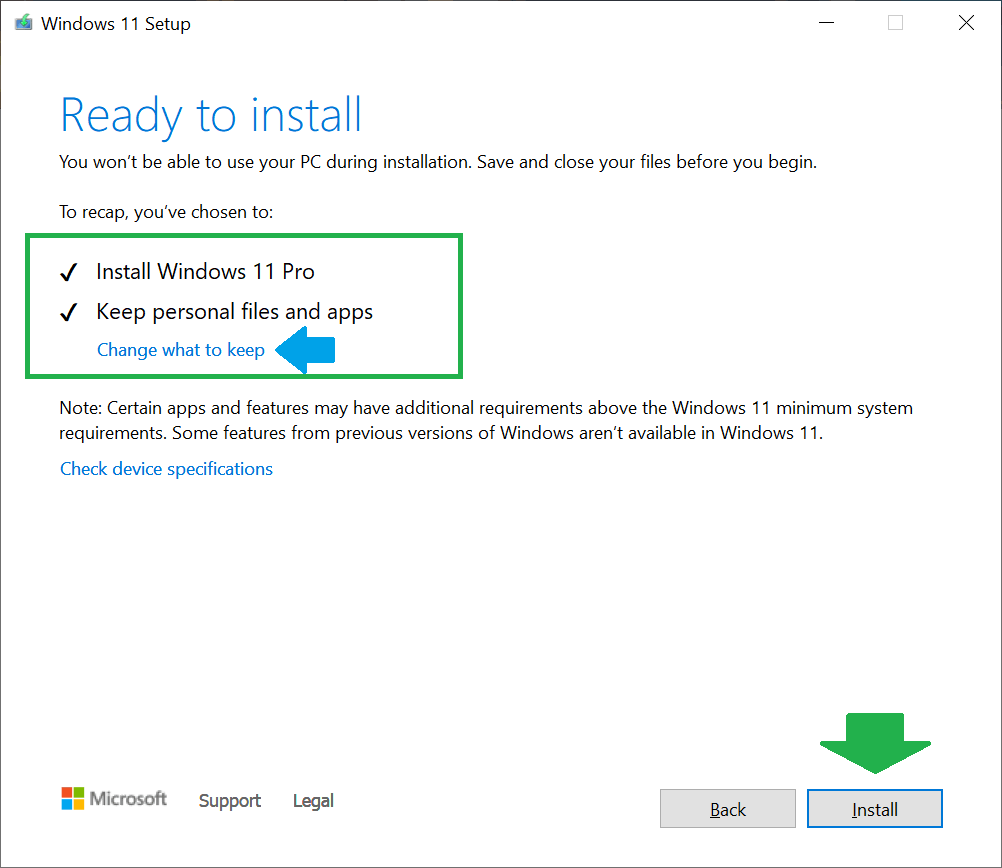This screenshot has height=868, width=1002.
Task: Minimize the Windows 11 Setup window
Action: tap(826, 23)
